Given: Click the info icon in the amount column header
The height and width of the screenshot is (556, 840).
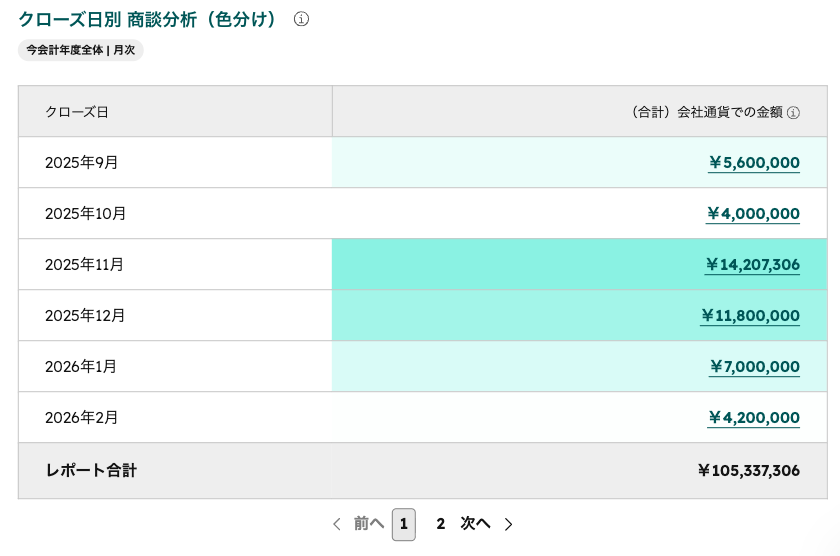Looking at the screenshot, I should coord(793,112).
